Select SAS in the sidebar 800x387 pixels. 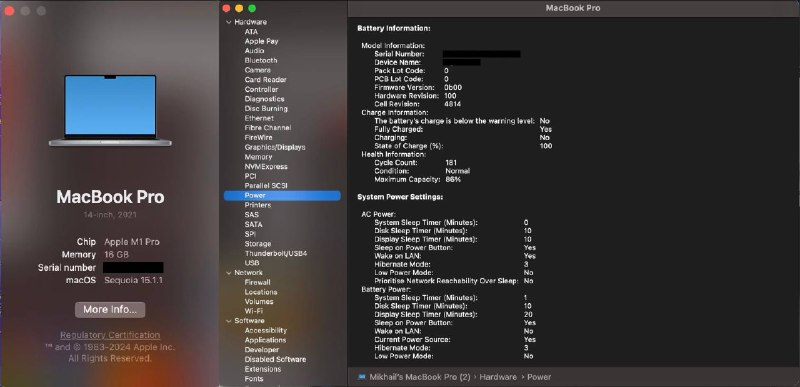point(252,215)
